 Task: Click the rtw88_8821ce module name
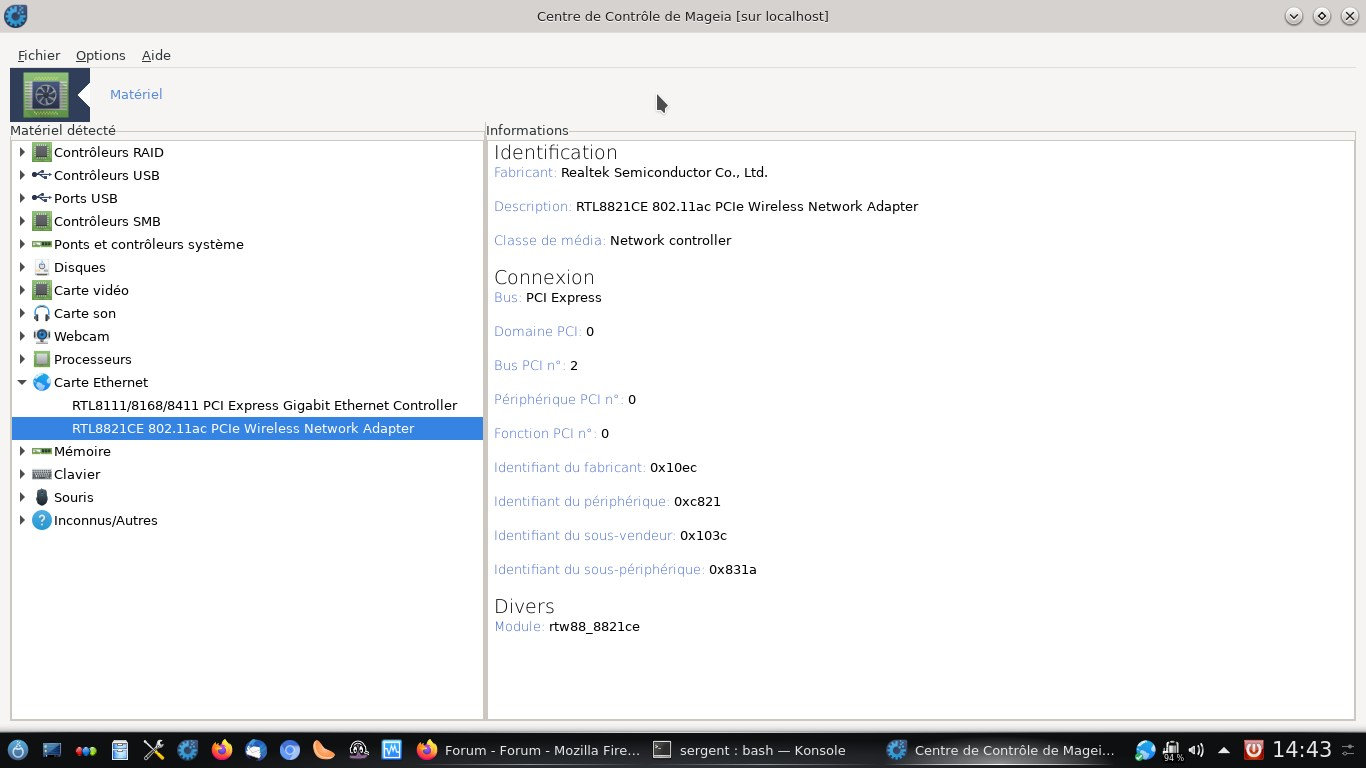tap(594, 626)
